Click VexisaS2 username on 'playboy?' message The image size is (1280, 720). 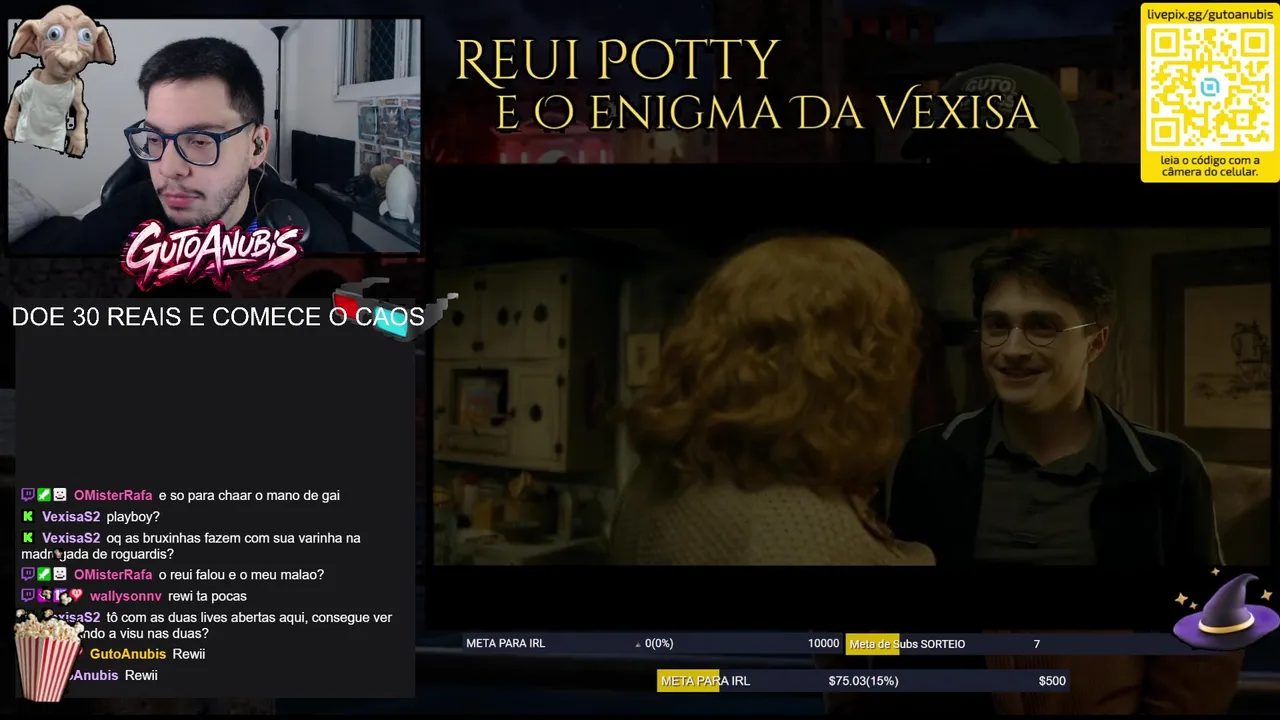[x=71, y=517]
